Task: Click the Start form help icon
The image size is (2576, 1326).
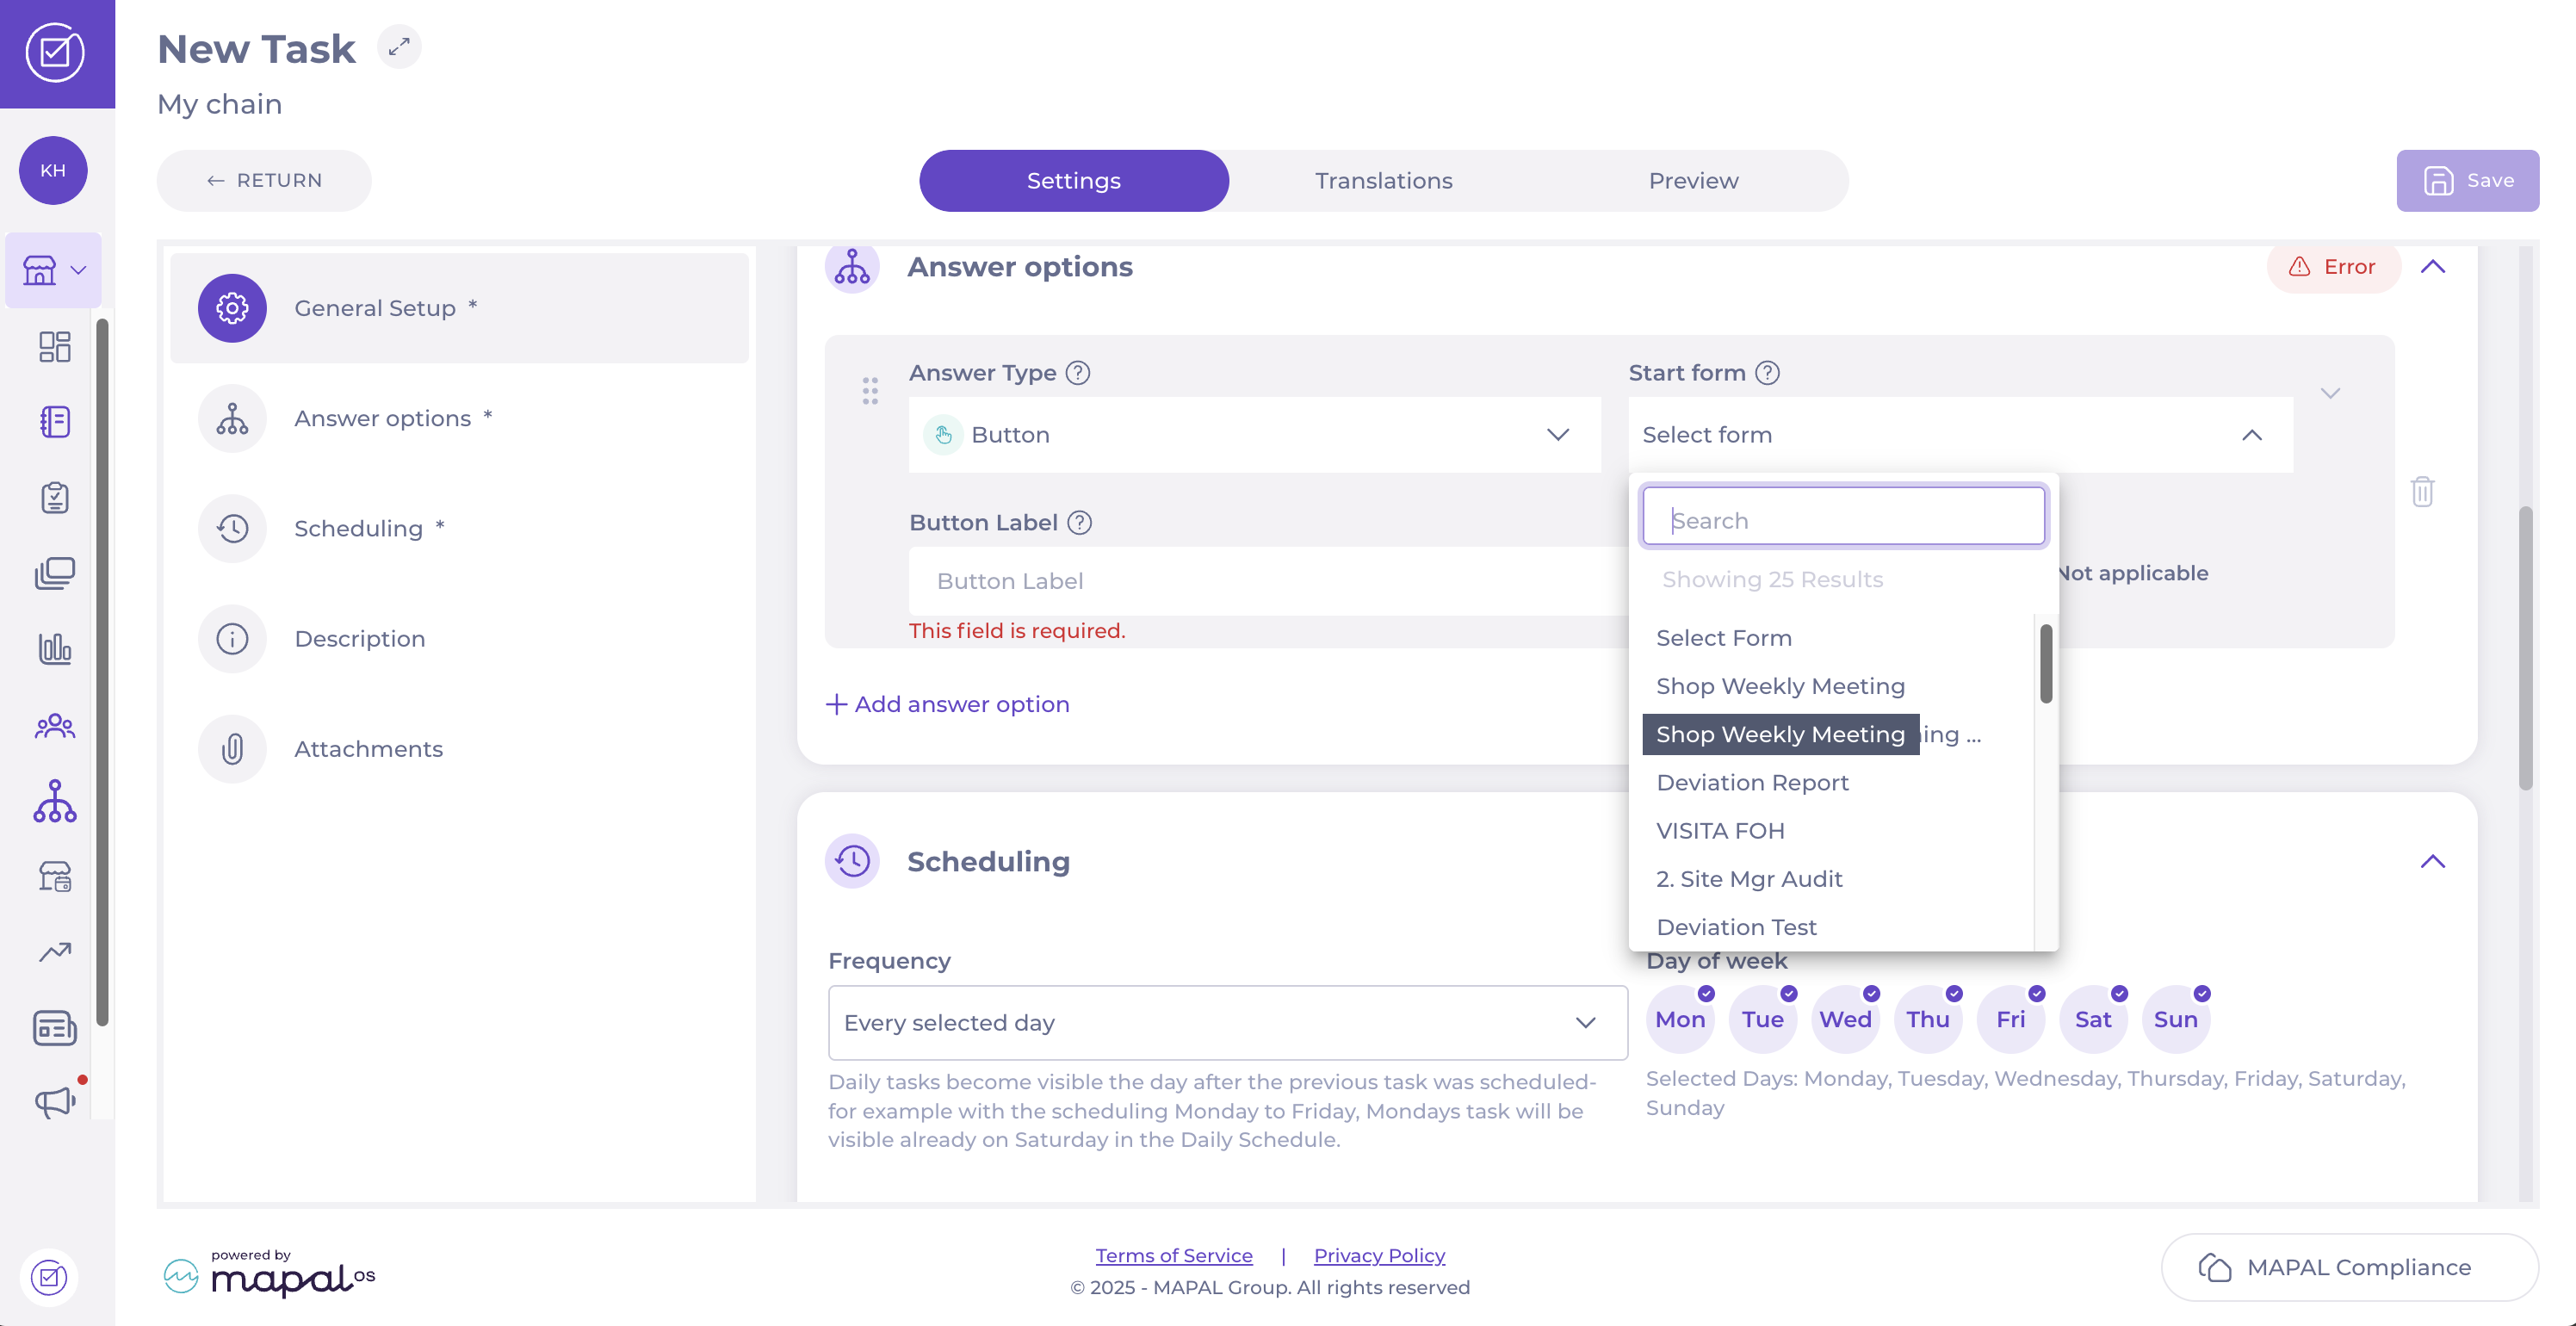Action: 1767,373
